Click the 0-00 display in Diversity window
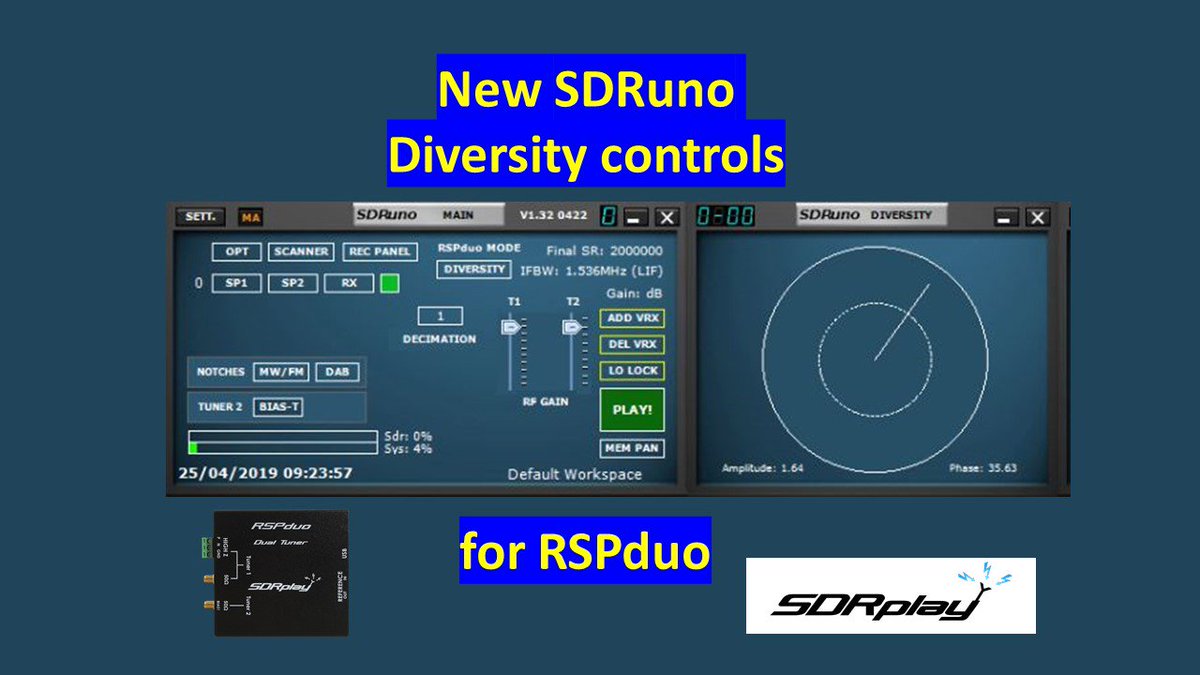The height and width of the screenshot is (675, 1200). click(726, 216)
